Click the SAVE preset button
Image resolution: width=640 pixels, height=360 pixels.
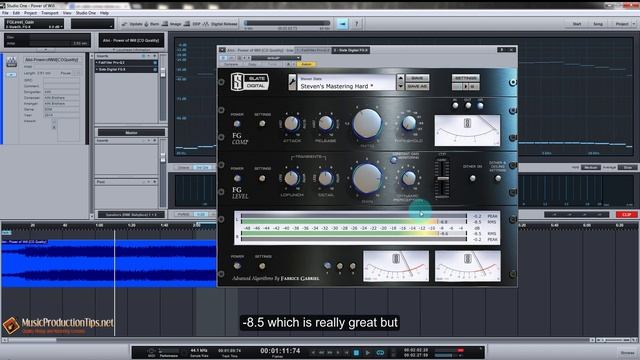coord(417,78)
